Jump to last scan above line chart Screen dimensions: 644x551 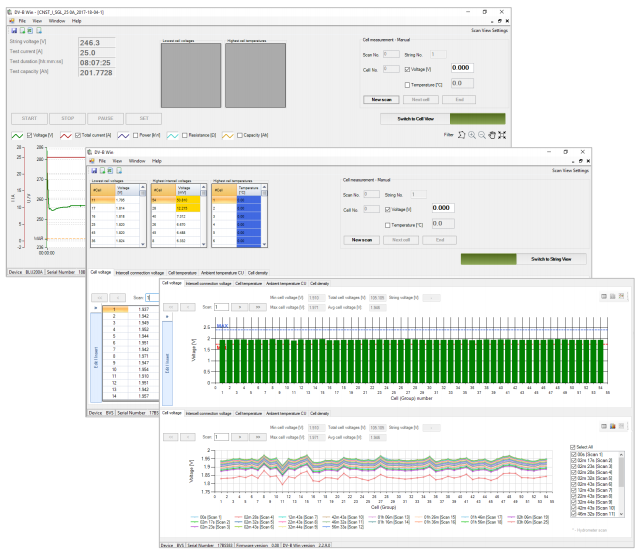[258, 437]
